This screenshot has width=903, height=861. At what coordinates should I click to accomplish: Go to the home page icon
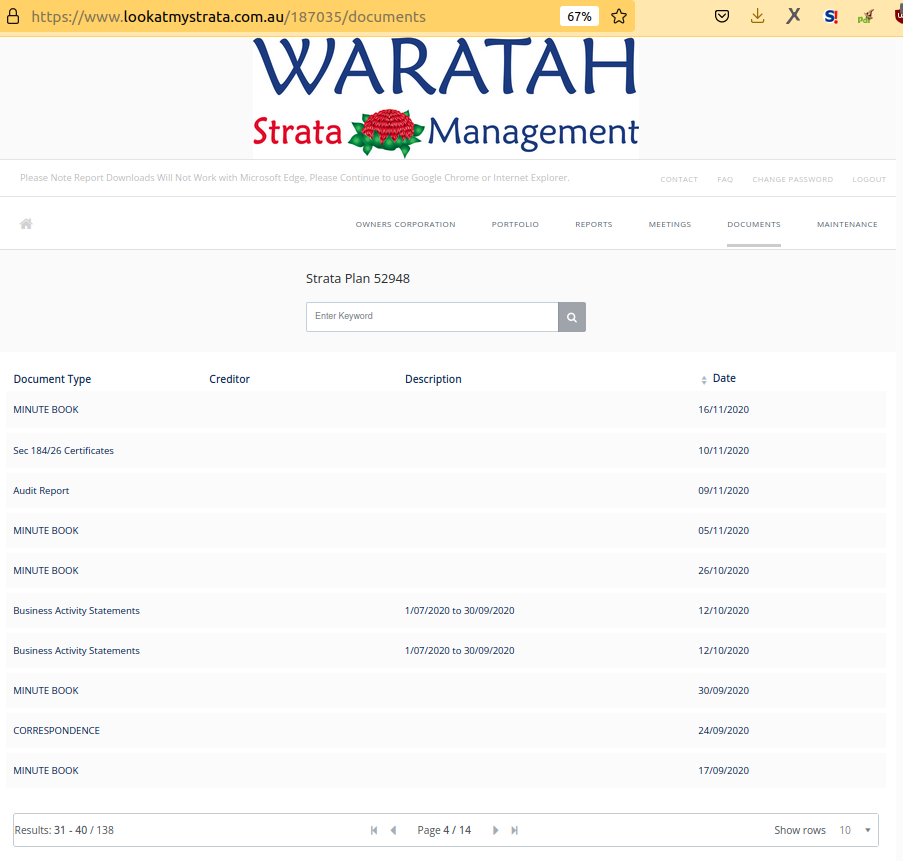(x=26, y=223)
